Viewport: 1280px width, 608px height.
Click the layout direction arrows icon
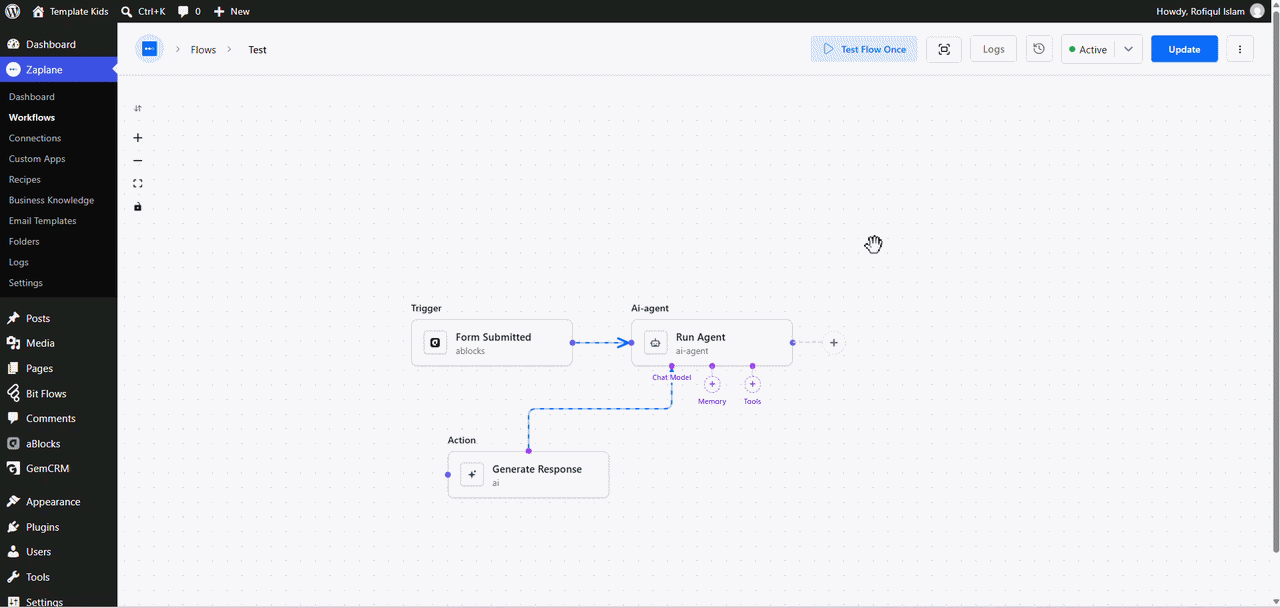[x=138, y=108]
